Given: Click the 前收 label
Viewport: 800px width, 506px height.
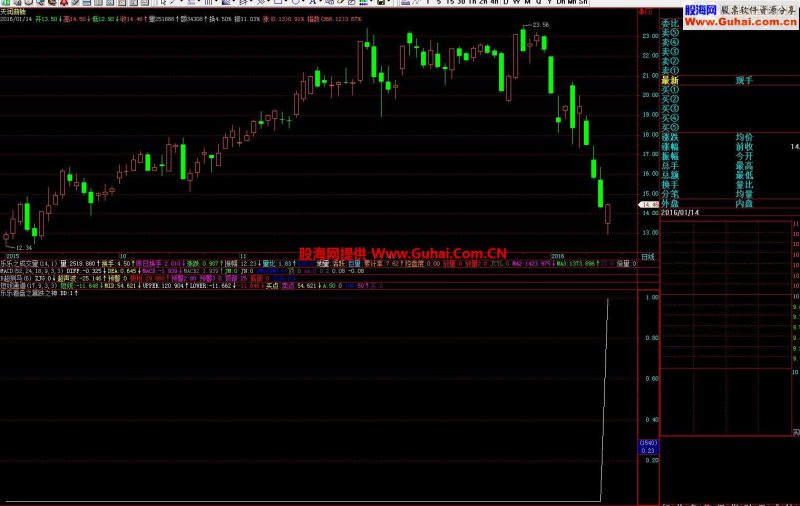Looking at the screenshot, I should pyautogui.click(x=744, y=147).
